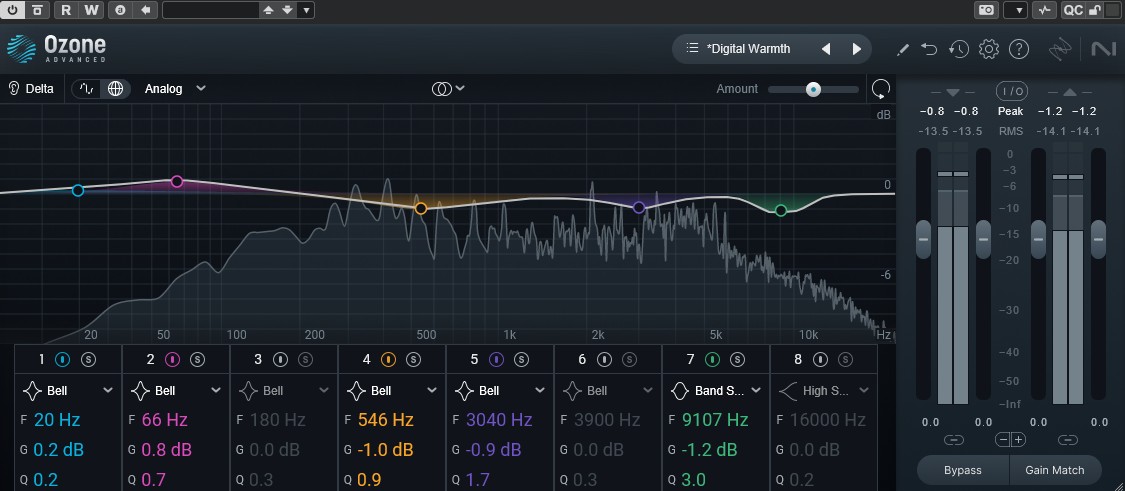Click band 7 frequency value 9107 Hz
Viewport: 1125px width, 491px height.
pyautogui.click(x=715, y=420)
